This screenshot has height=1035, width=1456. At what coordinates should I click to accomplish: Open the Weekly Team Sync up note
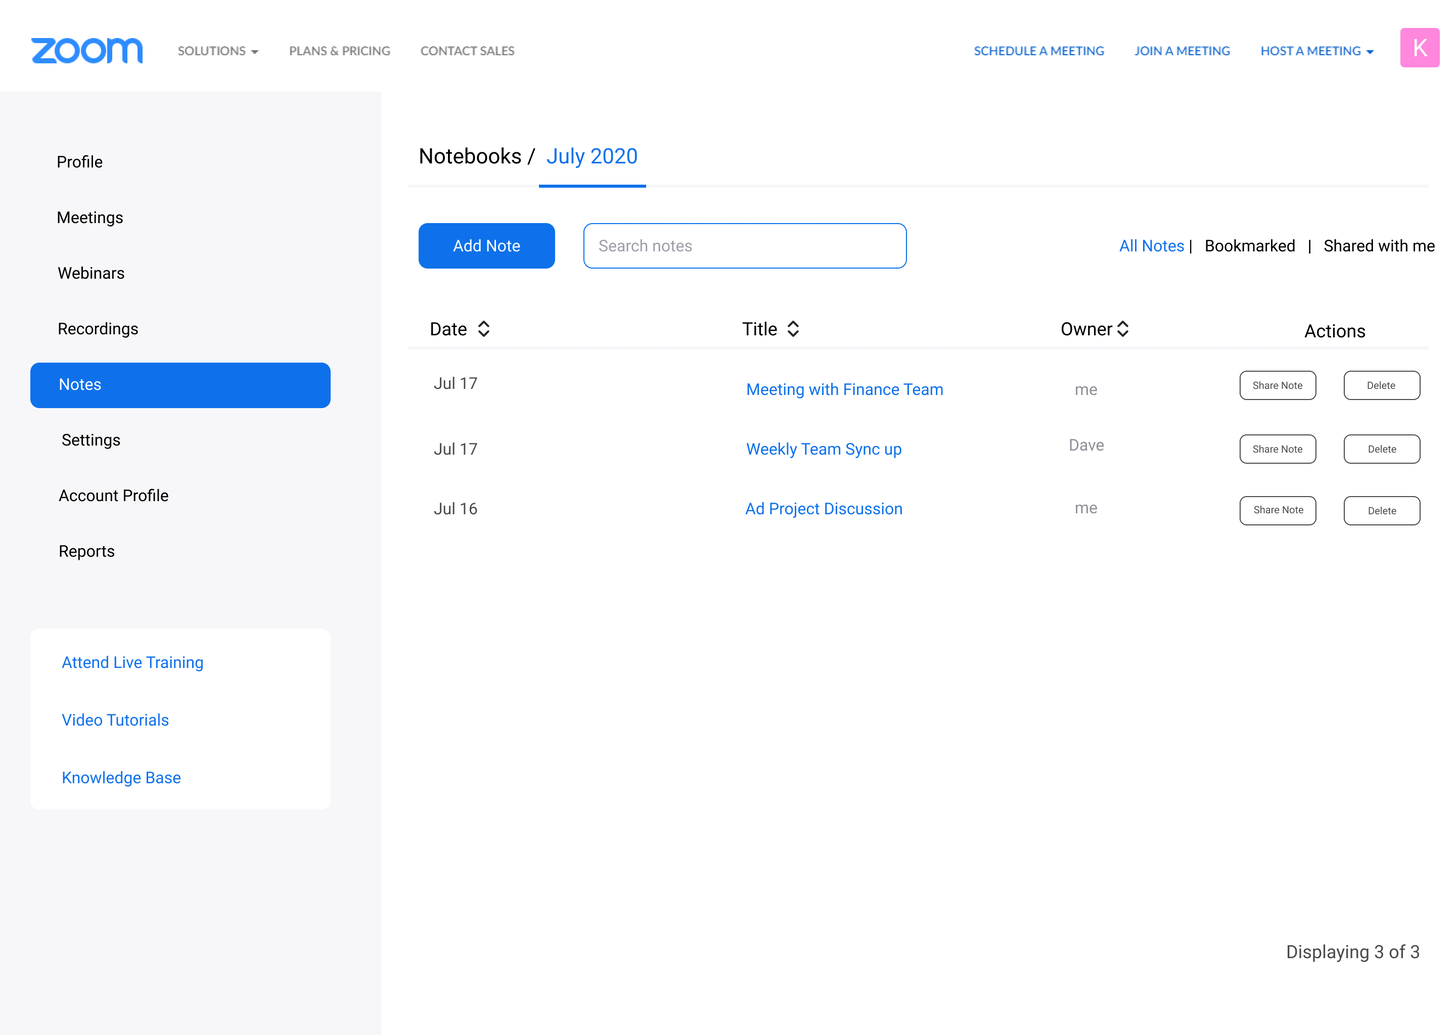(824, 449)
